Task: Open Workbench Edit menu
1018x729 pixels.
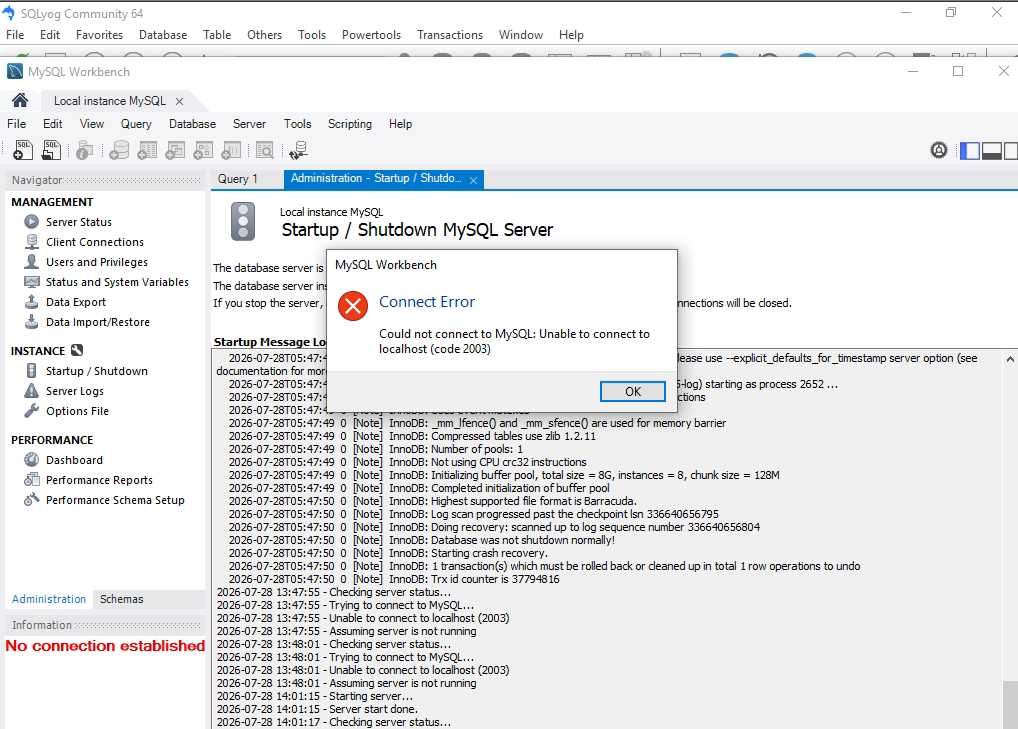Action: point(53,124)
